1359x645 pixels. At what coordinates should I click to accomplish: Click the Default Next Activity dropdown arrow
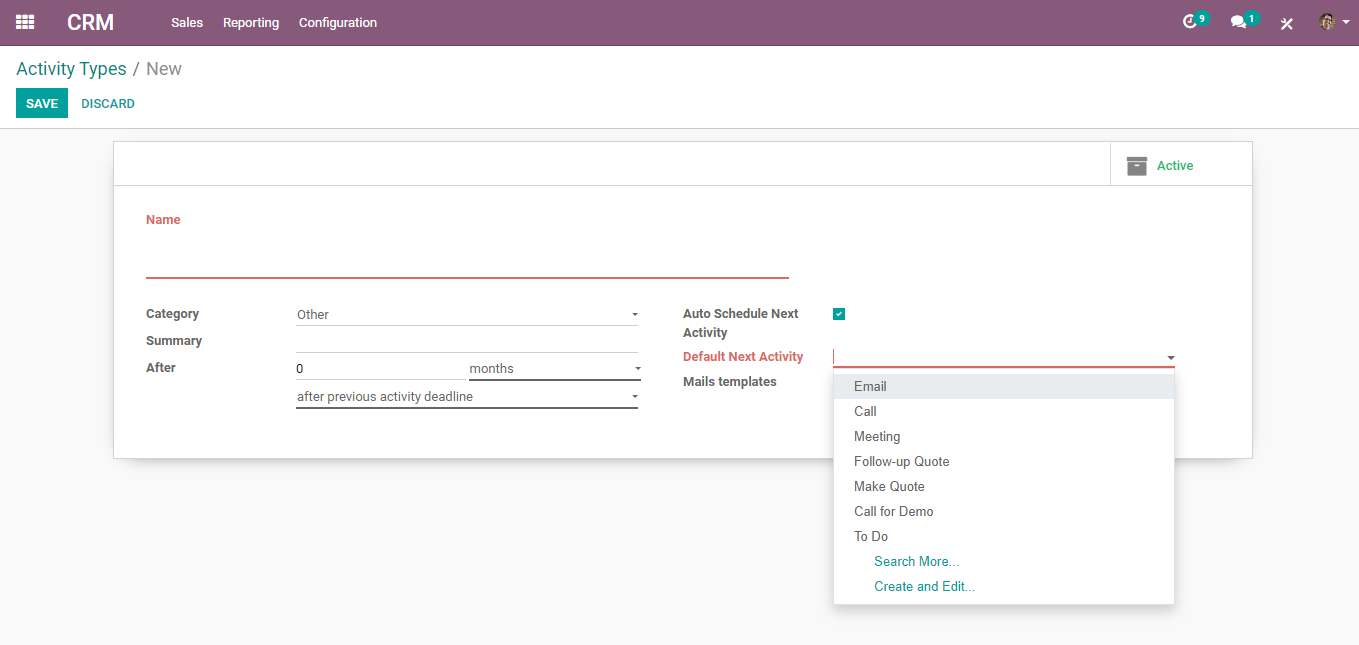tap(1170, 357)
